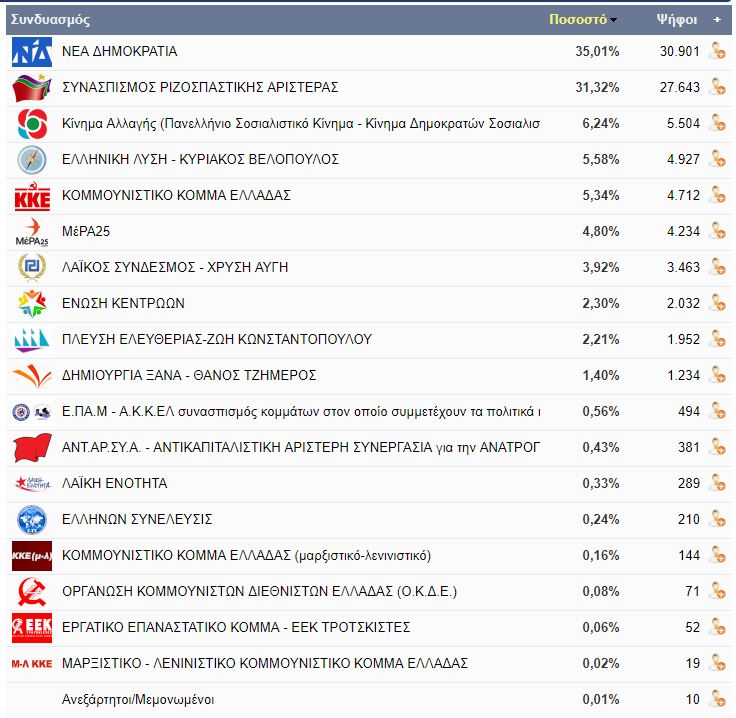Image resolution: width=736 pixels, height=718 pixels.
Task: Click the ΑΝΤ.ΑΡ.ΣΥ.Α. red flag logo
Action: (x=32, y=448)
